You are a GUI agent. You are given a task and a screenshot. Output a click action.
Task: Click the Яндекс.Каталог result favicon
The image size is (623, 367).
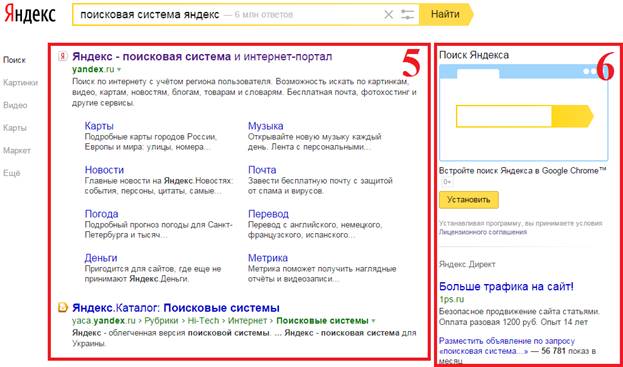tap(62, 308)
